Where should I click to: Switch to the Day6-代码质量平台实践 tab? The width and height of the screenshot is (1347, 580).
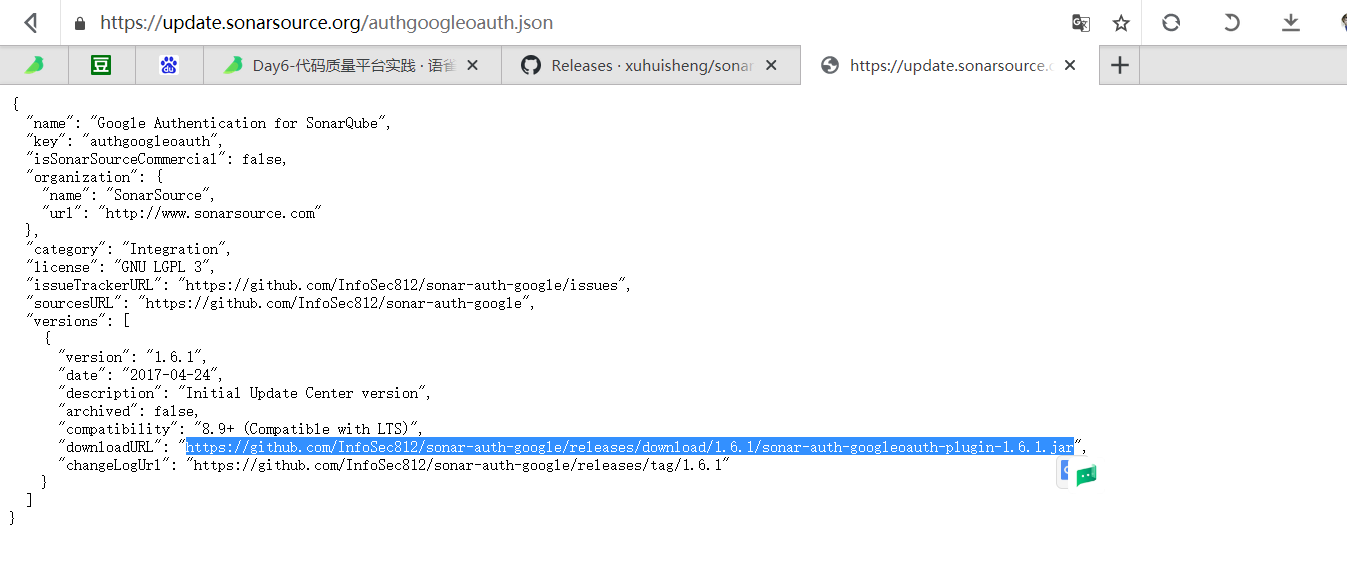click(352, 65)
